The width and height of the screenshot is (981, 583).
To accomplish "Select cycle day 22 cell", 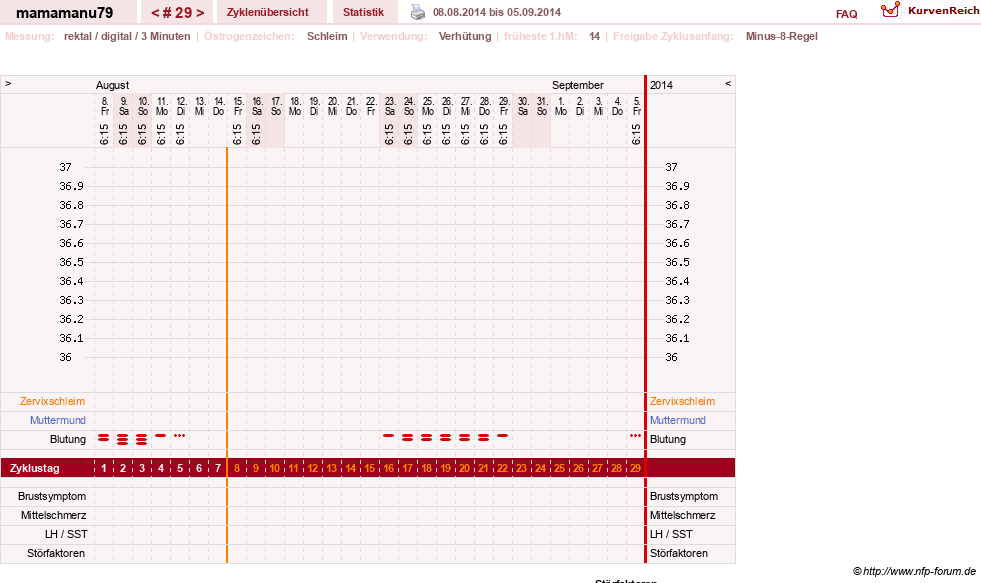I will click(x=502, y=468).
